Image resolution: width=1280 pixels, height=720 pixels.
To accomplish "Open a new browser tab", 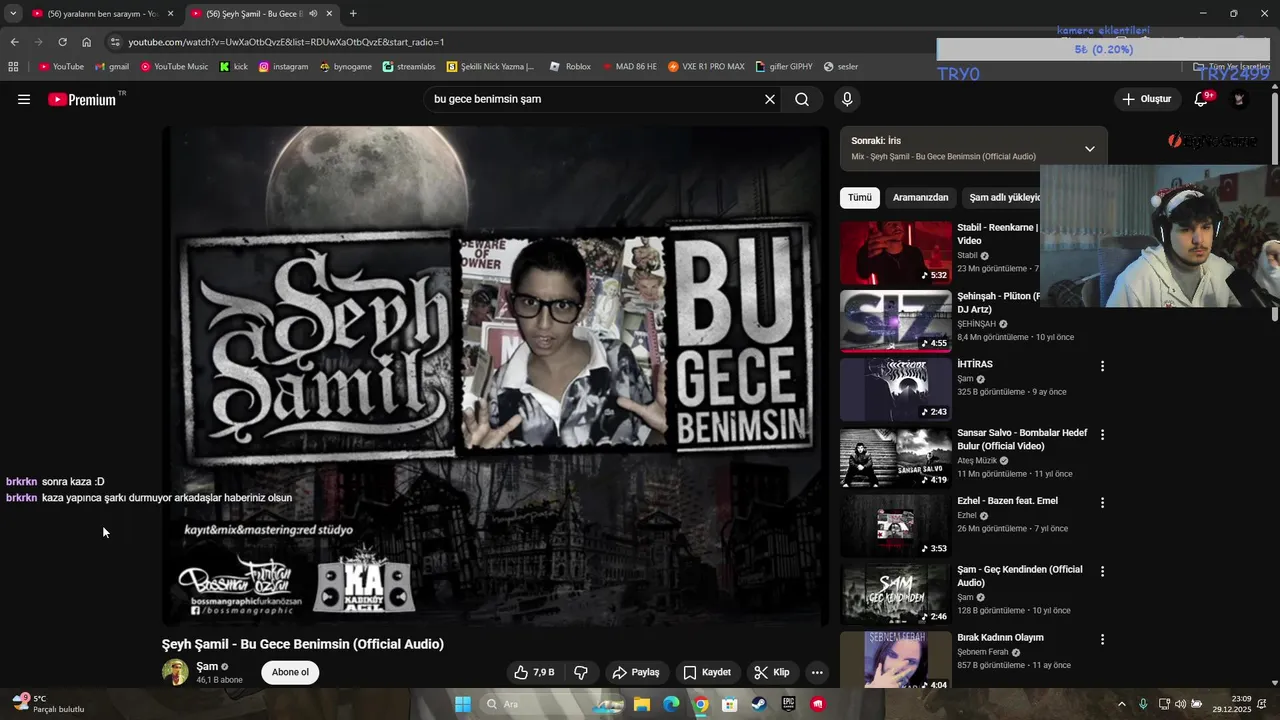I will tap(353, 13).
